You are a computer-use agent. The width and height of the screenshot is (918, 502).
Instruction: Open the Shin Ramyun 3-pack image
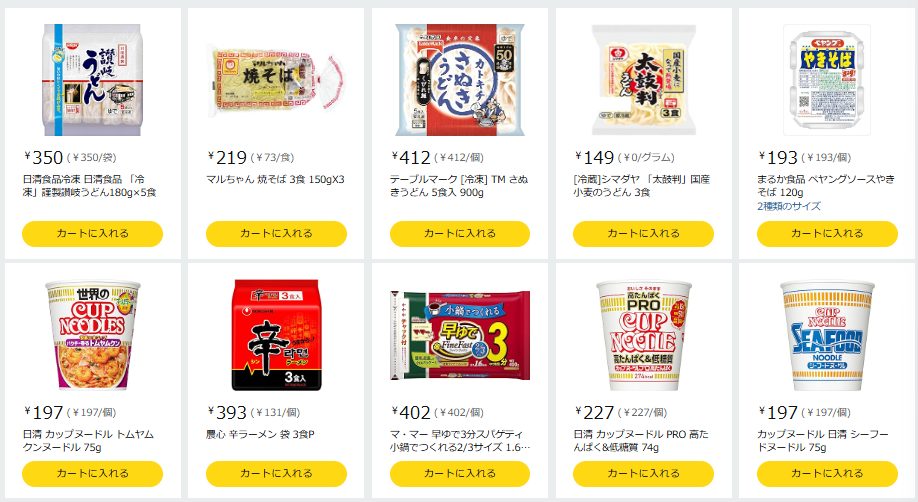click(x=276, y=335)
